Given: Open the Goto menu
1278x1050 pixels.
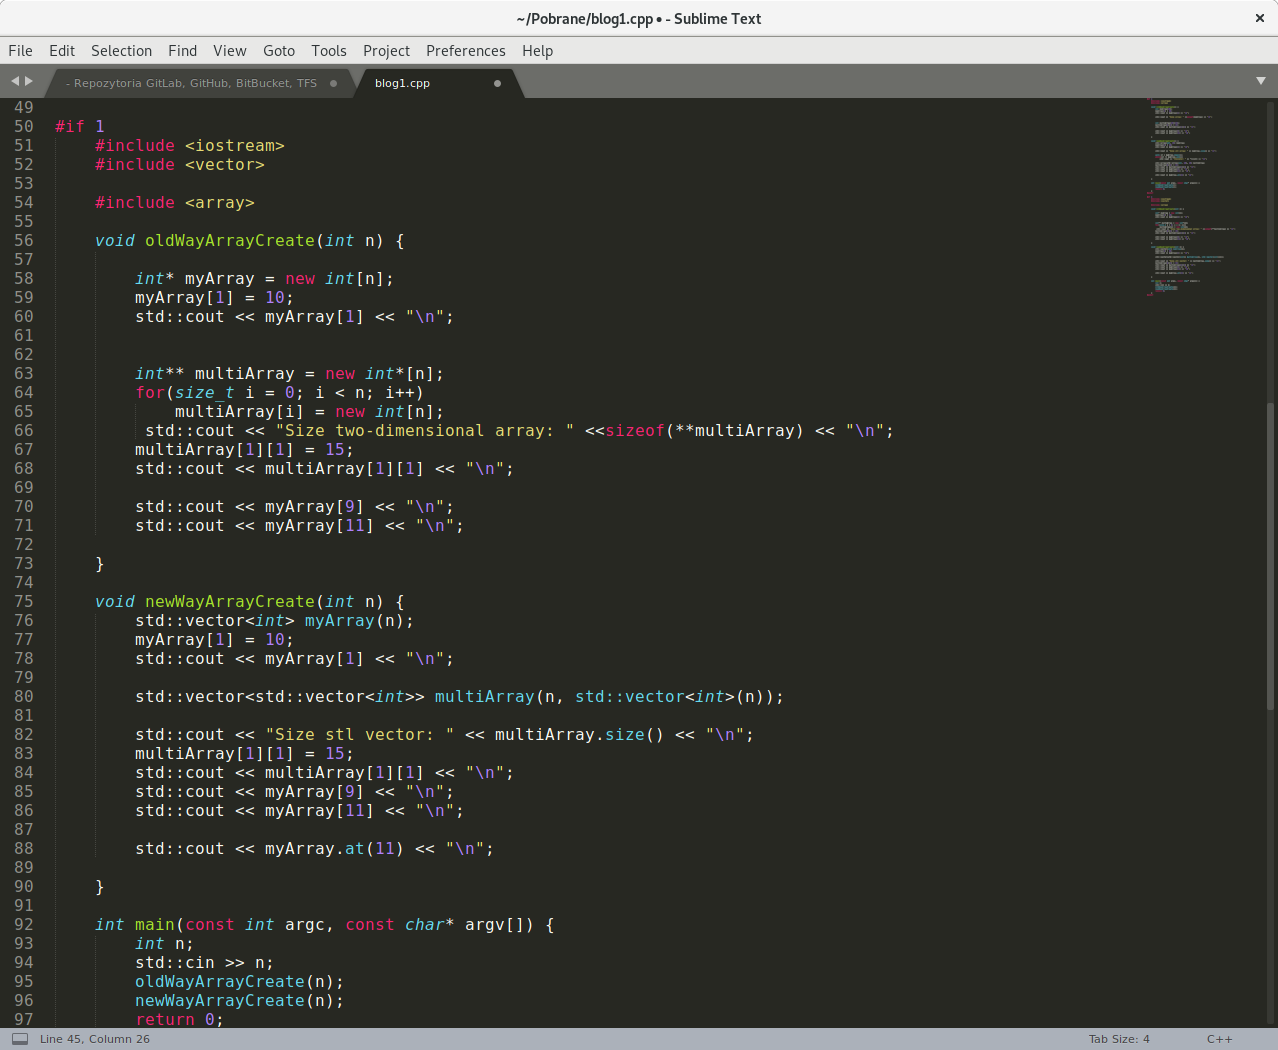Looking at the screenshot, I should [x=279, y=51].
